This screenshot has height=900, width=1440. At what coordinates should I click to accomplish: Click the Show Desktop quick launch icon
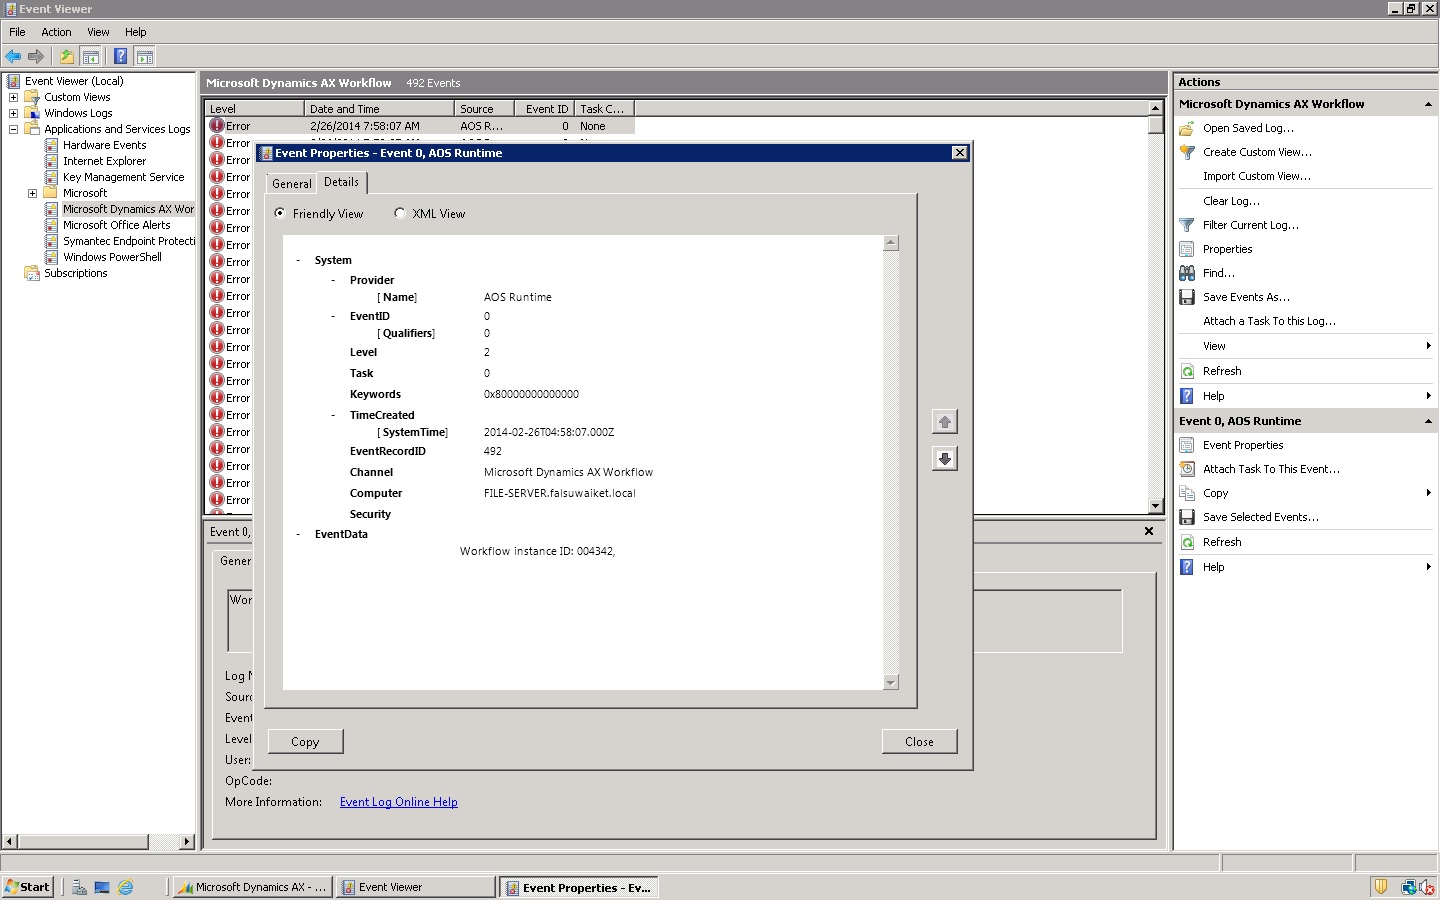coord(102,887)
